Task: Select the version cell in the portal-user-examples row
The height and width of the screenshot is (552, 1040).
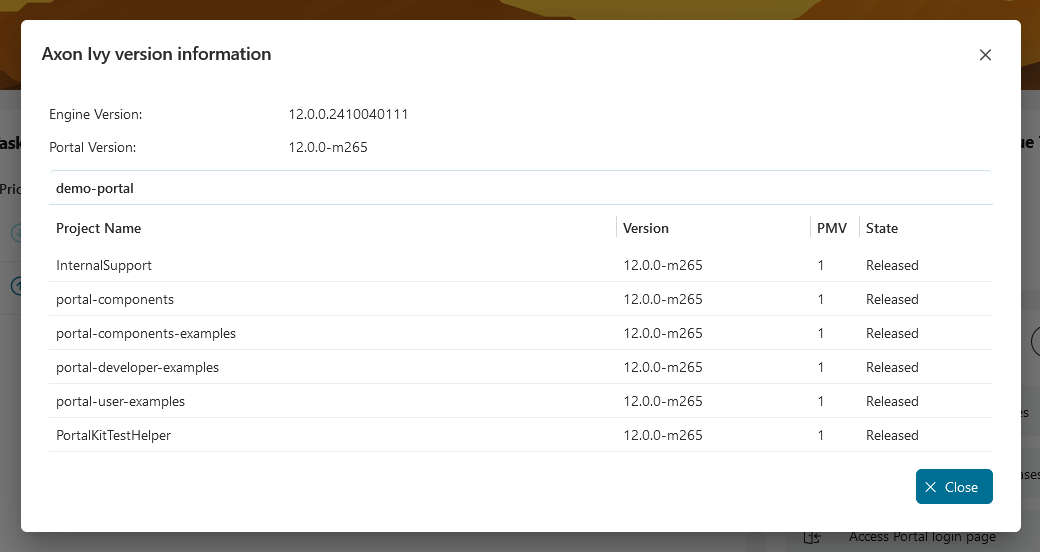Action: click(663, 401)
